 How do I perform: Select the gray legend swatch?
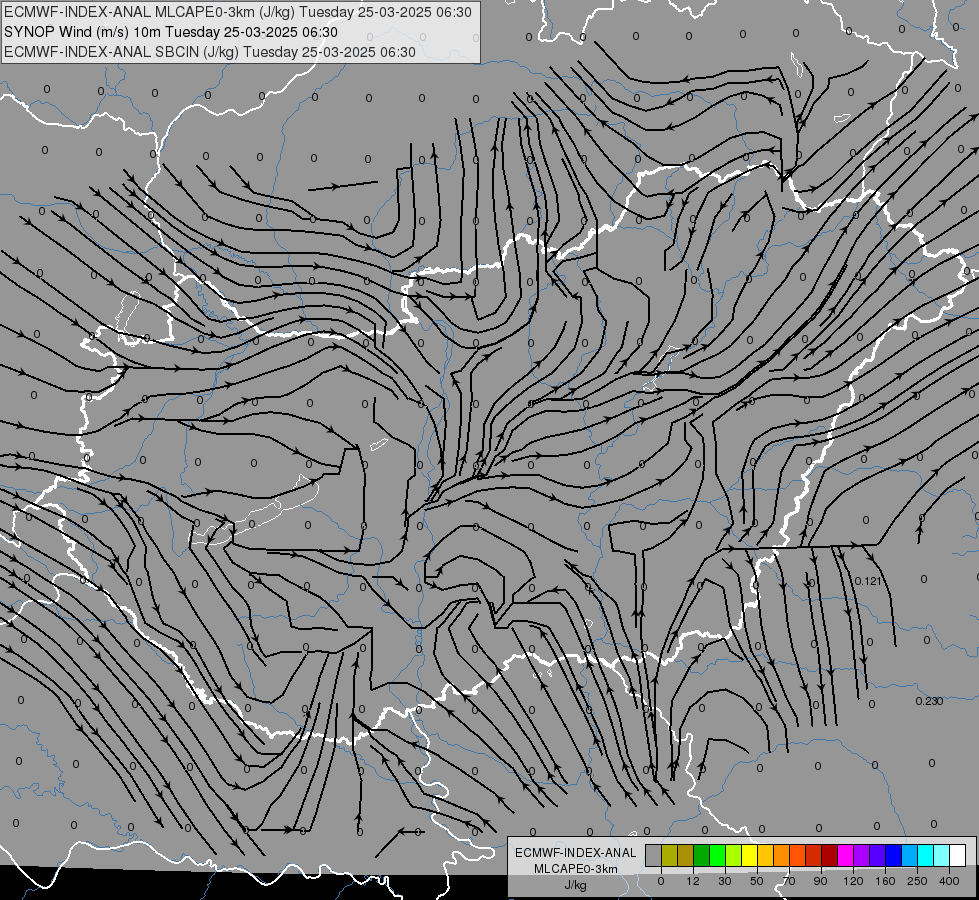[654, 856]
